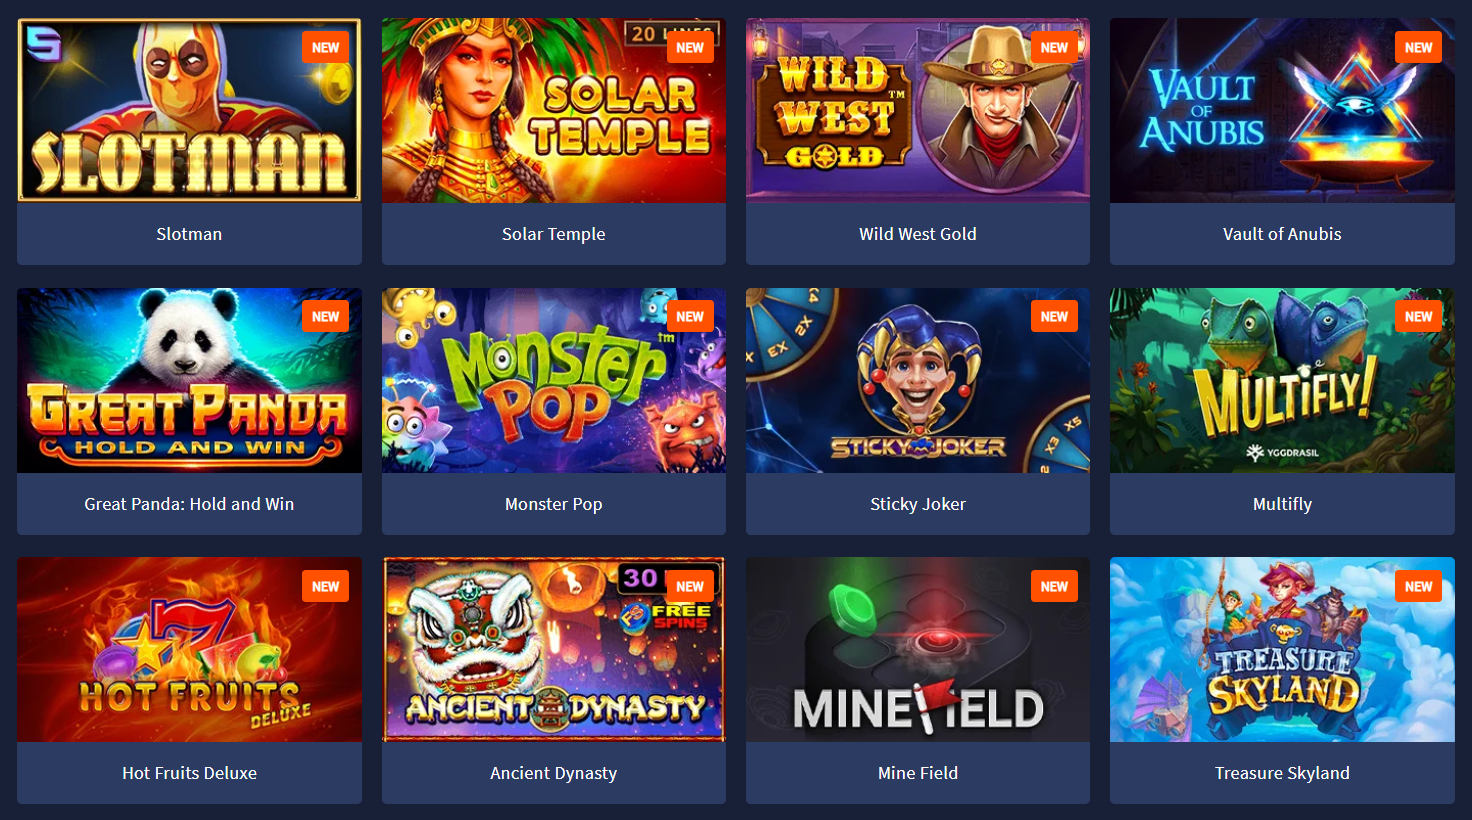Open the Solar Temple game image
Screen dimensions: 1472x820
(553, 110)
